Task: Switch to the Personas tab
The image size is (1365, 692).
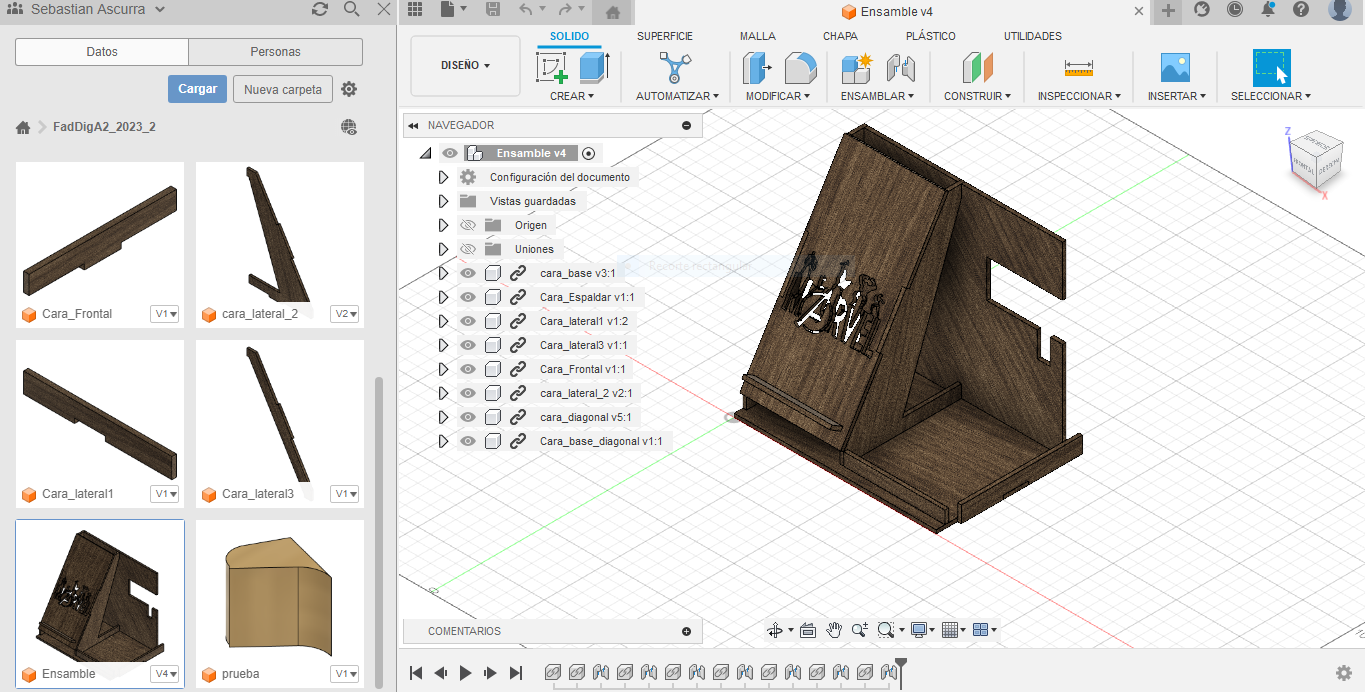Action: pos(275,52)
